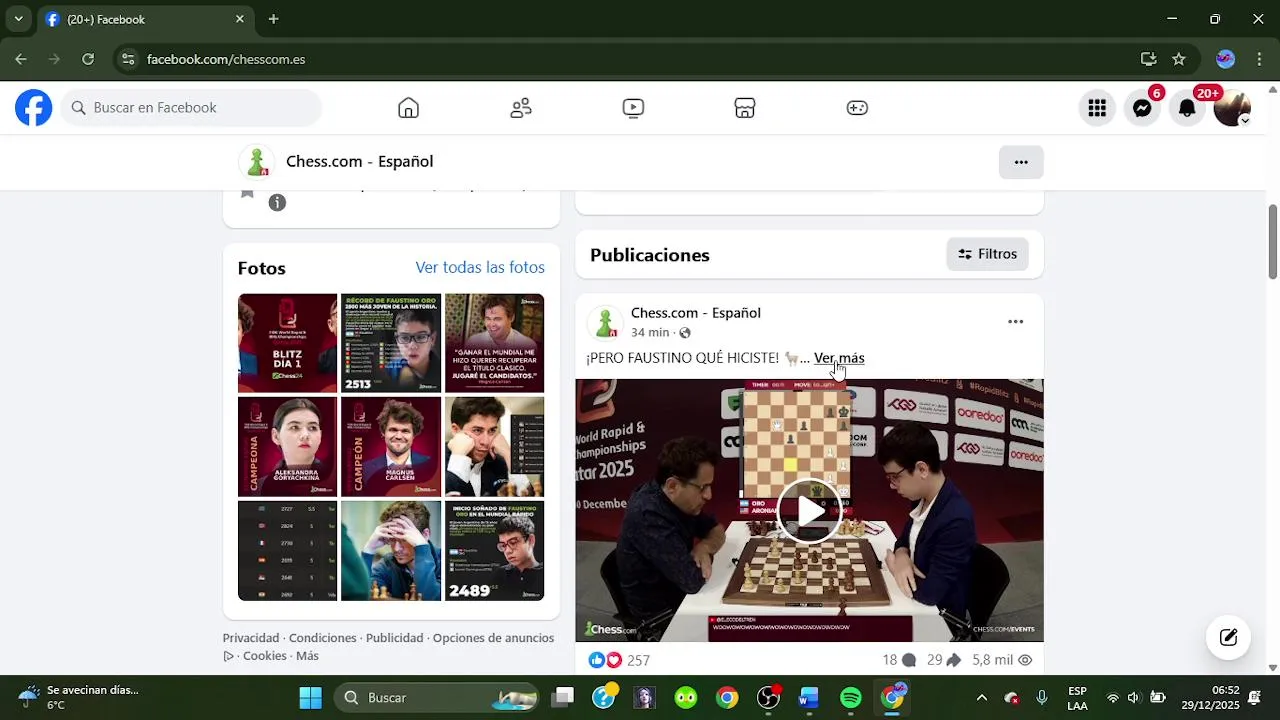Open the post author Chess.com - Español link

pos(696,313)
